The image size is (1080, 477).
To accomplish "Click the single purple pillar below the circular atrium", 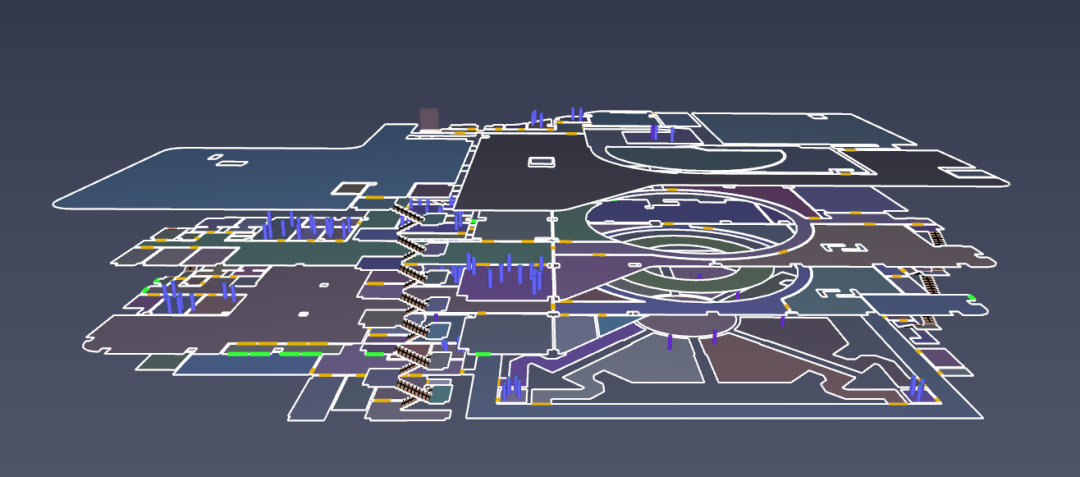I will coord(669,342).
